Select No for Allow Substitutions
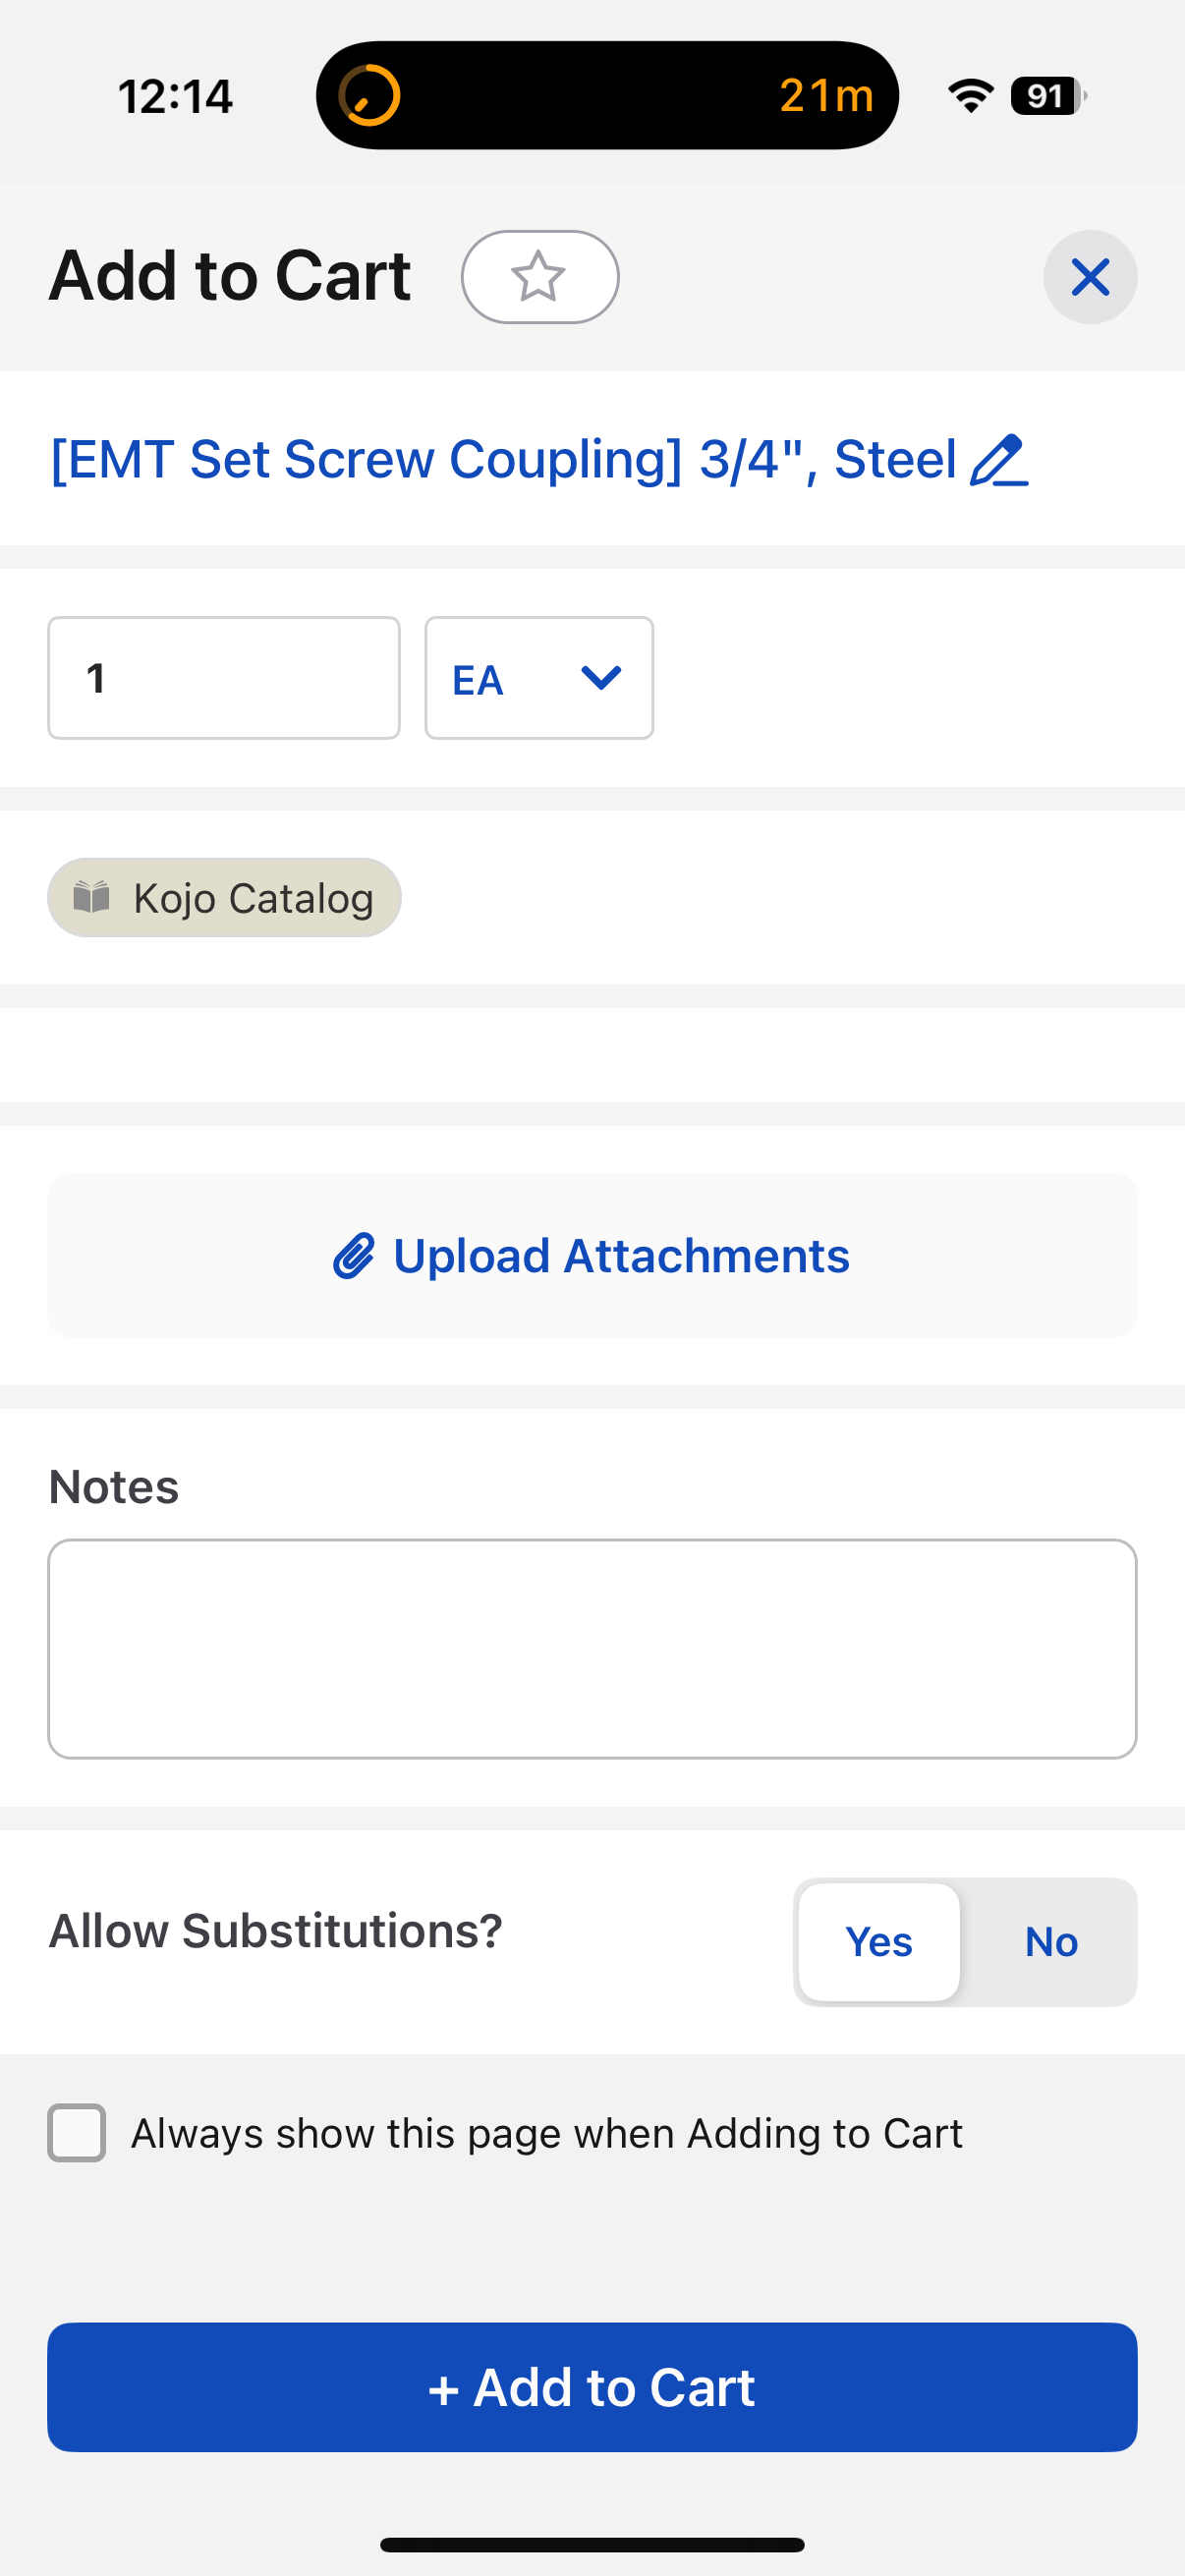Image resolution: width=1185 pixels, height=2576 pixels. (1051, 1942)
